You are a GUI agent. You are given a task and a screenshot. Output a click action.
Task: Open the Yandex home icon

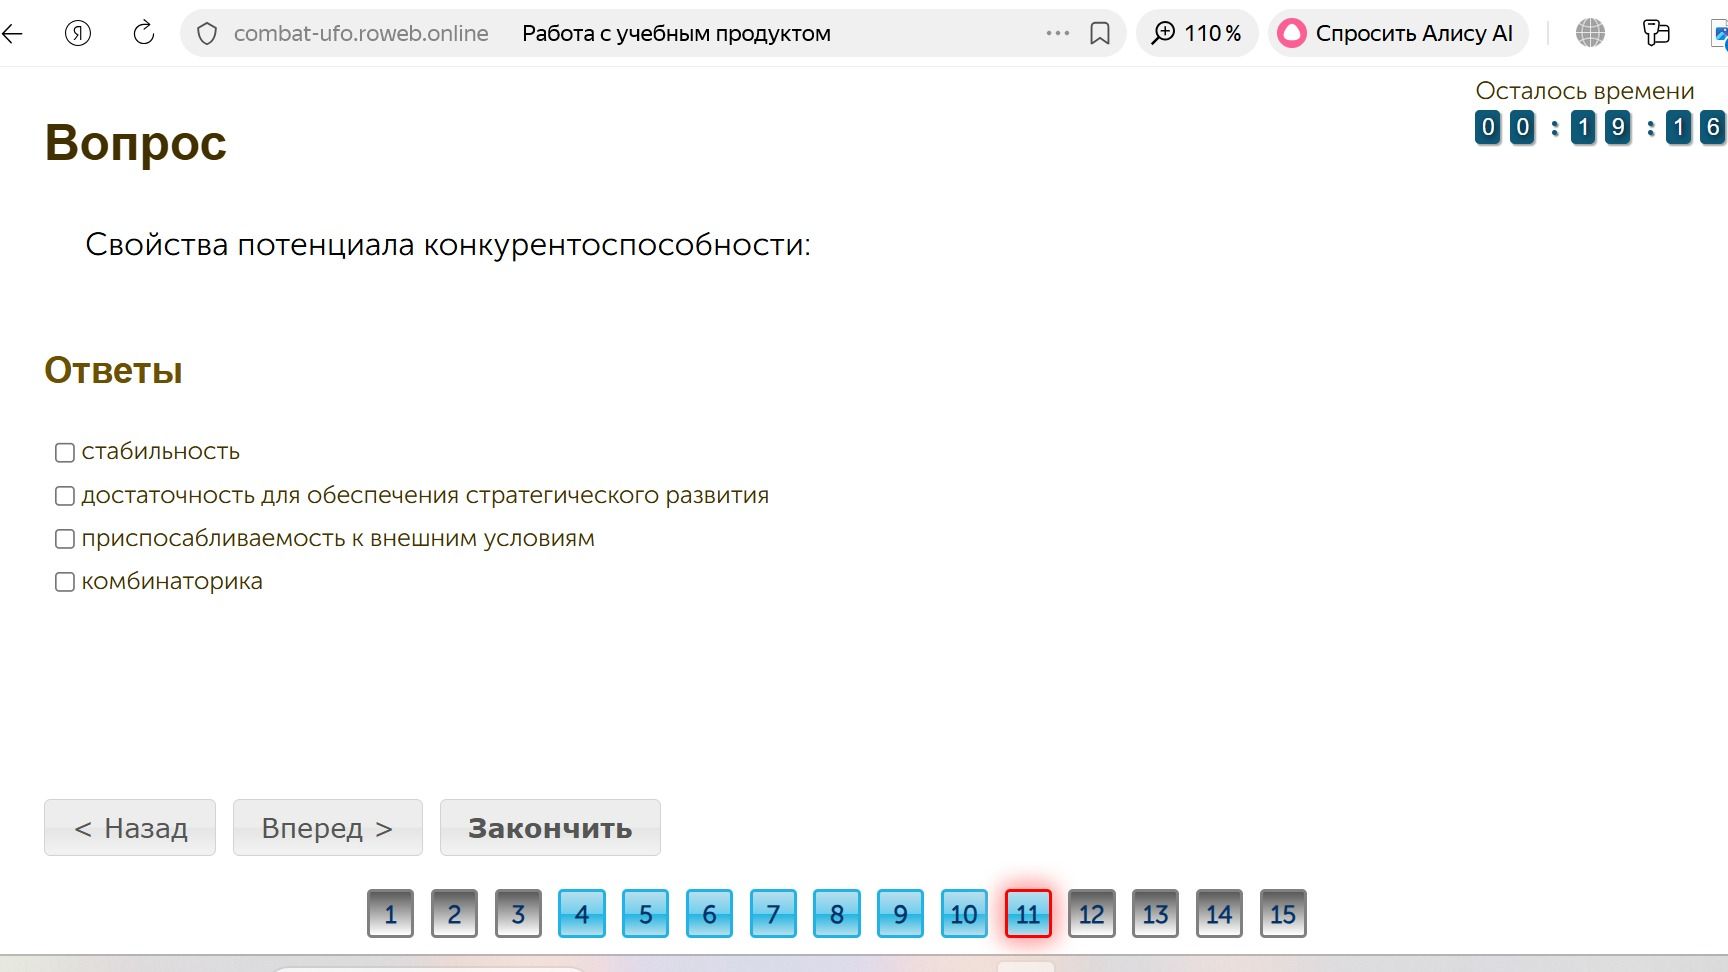[x=78, y=33]
